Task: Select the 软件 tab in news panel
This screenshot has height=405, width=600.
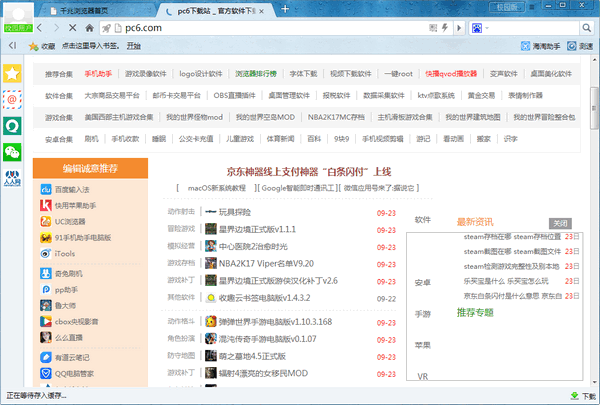Action: (x=423, y=220)
